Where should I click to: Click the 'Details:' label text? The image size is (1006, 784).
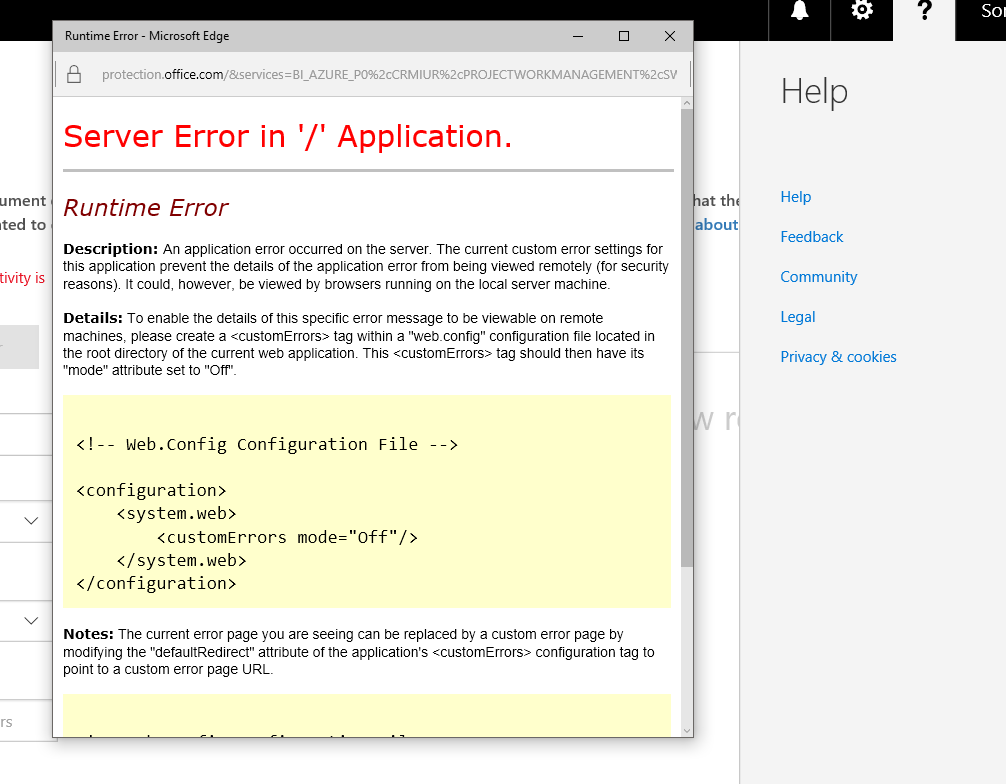[92, 318]
